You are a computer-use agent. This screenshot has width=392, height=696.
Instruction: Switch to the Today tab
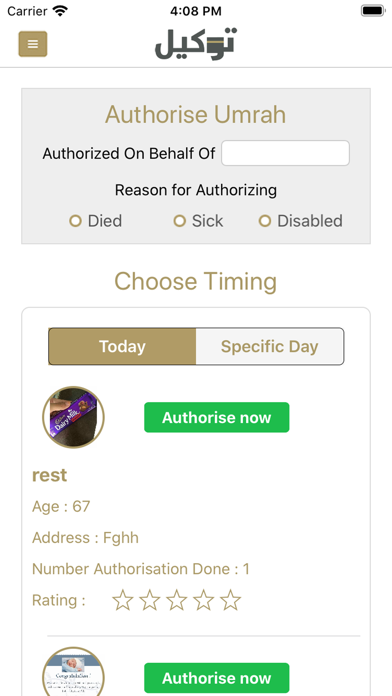(x=122, y=346)
